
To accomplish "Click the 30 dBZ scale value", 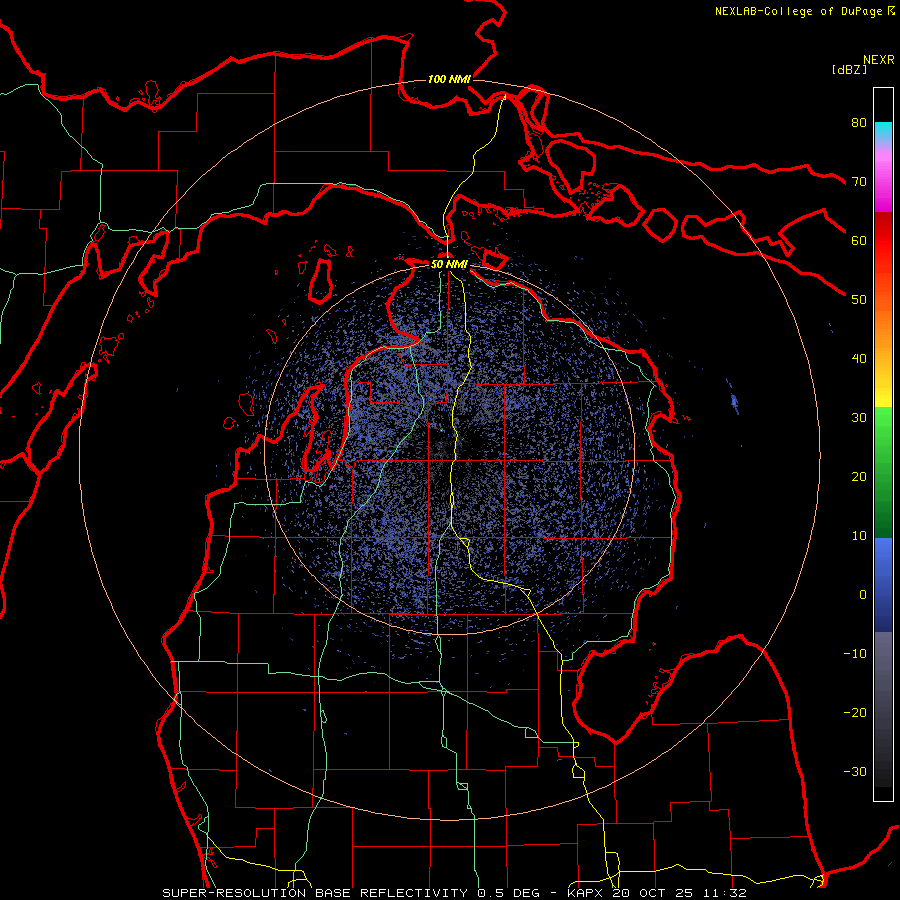I will [859, 418].
